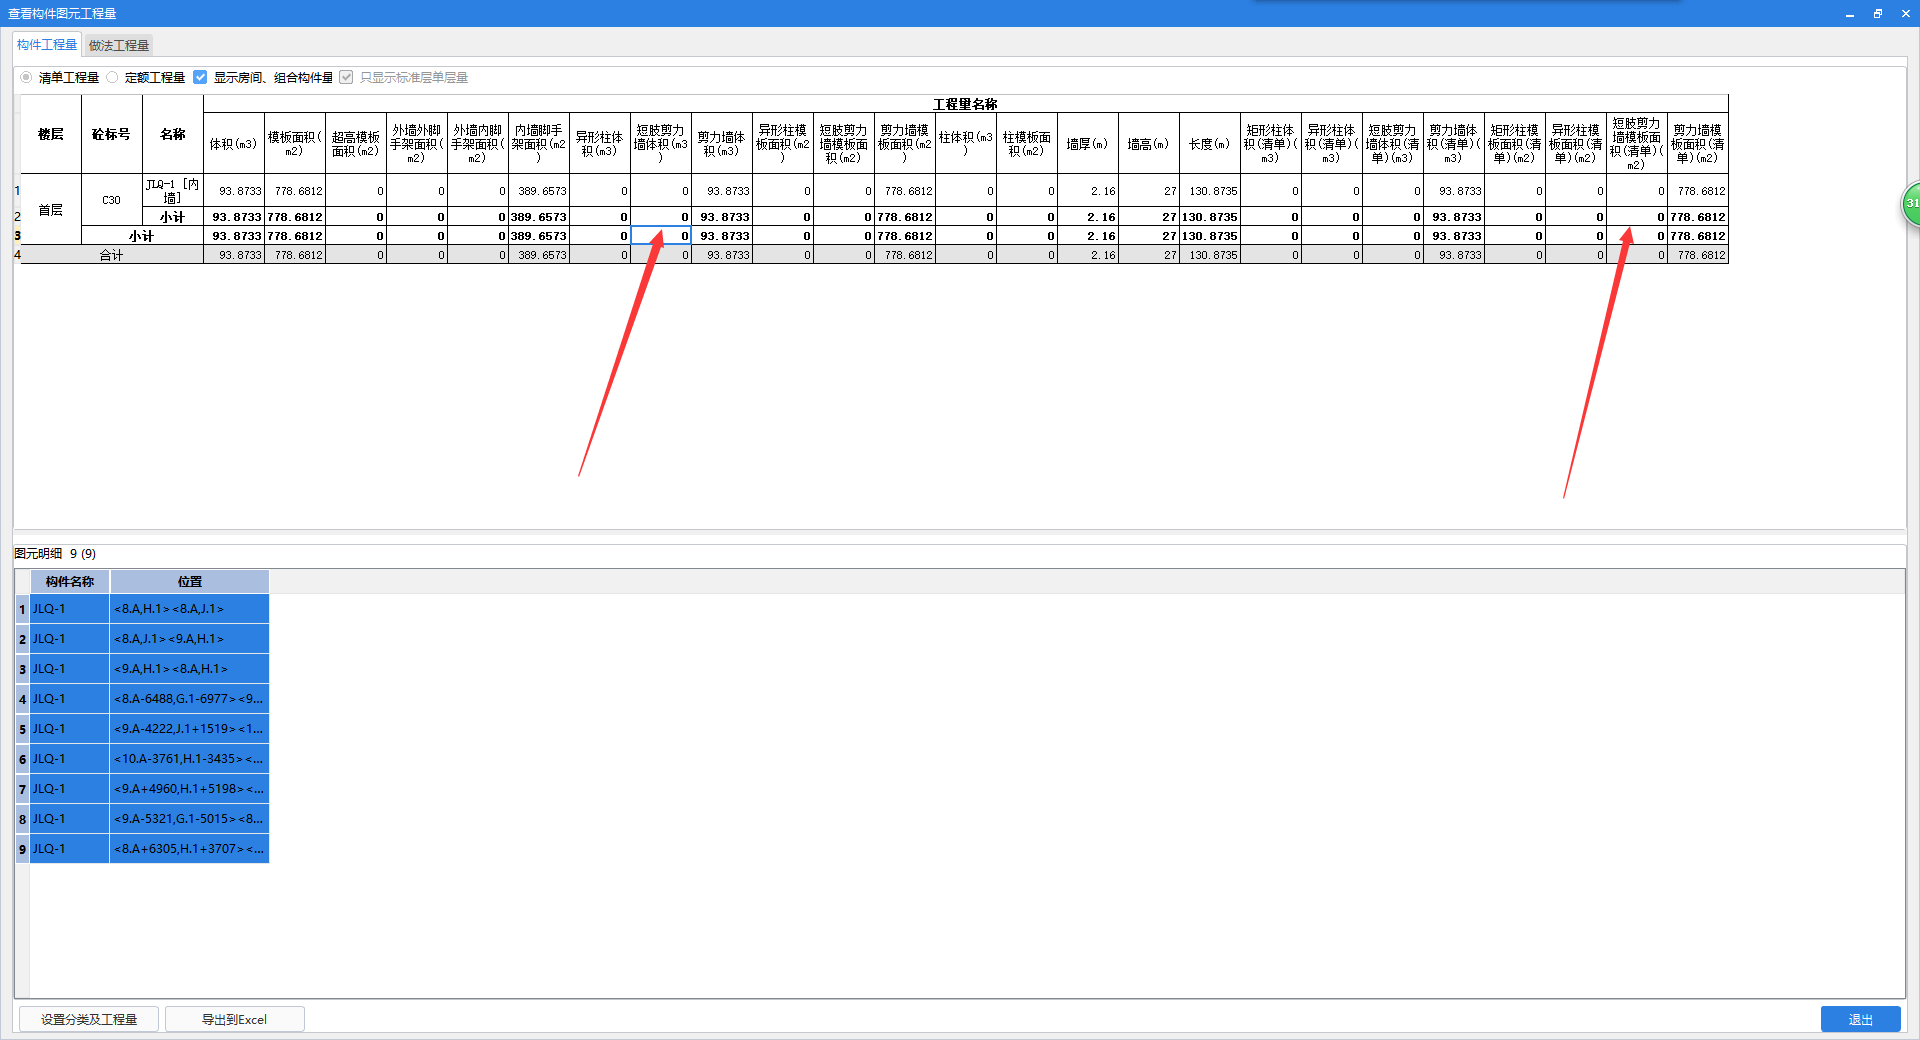Click the 超高模板面积(m2) column header

(x=356, y=144)
